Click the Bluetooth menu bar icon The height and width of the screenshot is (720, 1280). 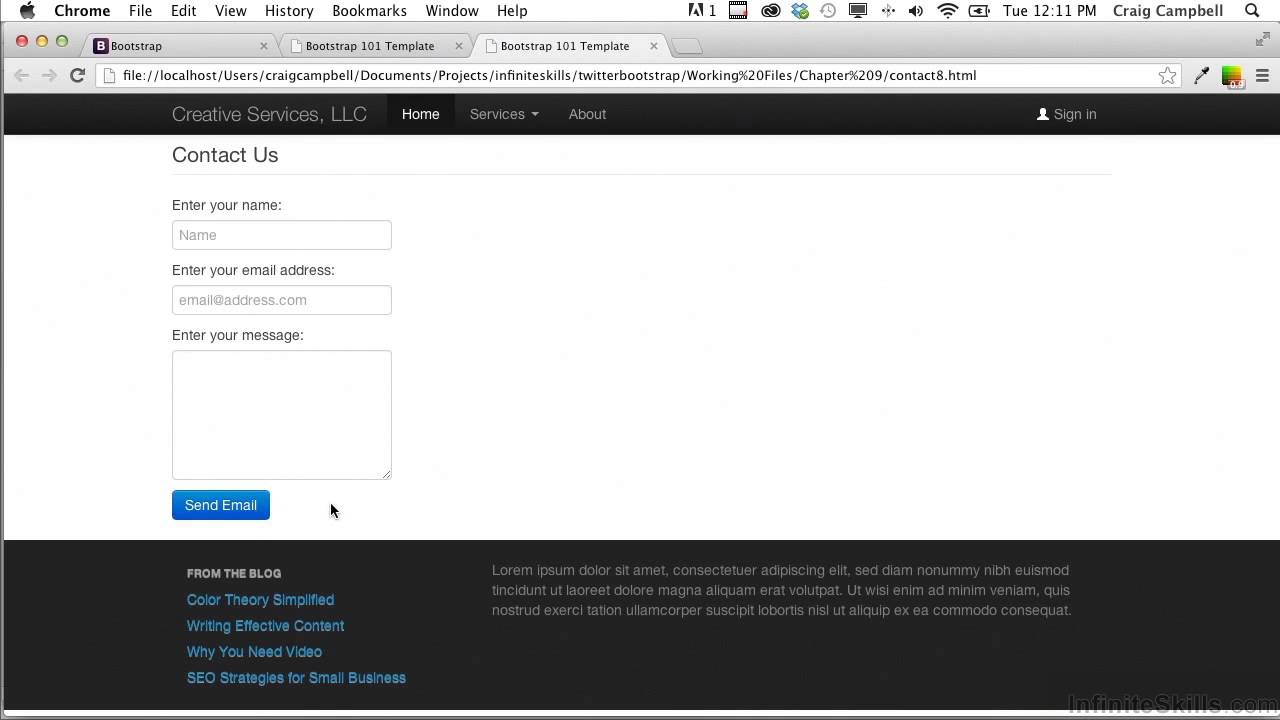(888, 11)
